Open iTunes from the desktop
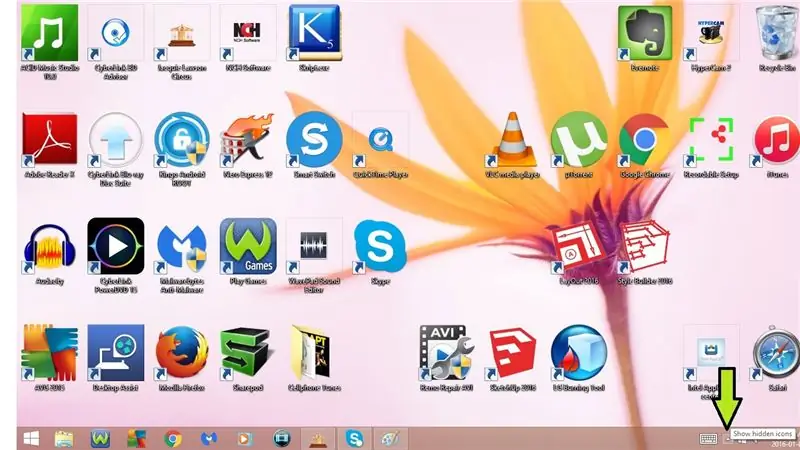800x450 pixels. point(777,140)
